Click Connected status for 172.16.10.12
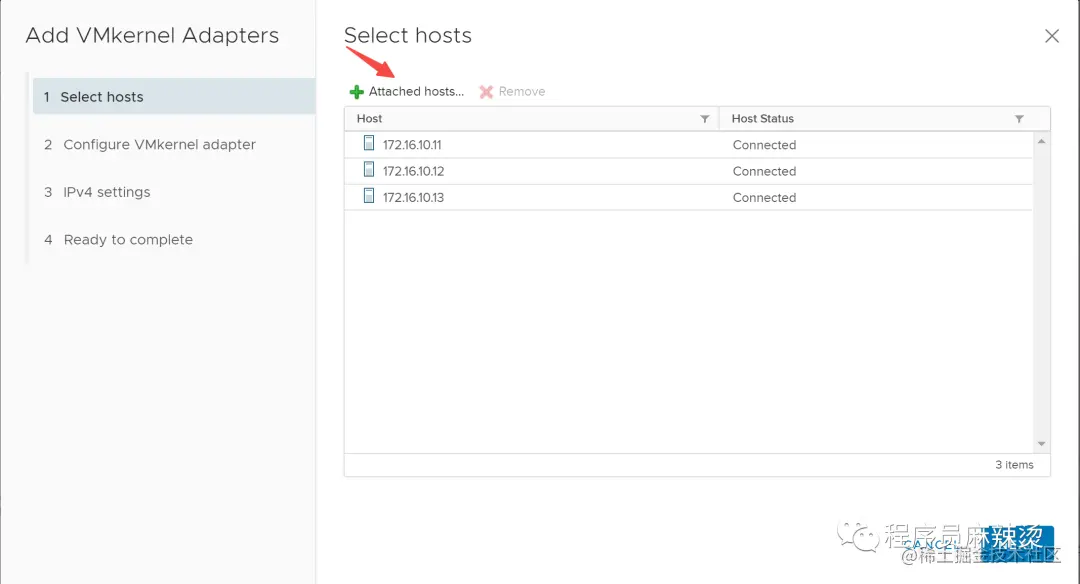The width and height of the screenshot is (1080, 584). (x=764, y=171)
